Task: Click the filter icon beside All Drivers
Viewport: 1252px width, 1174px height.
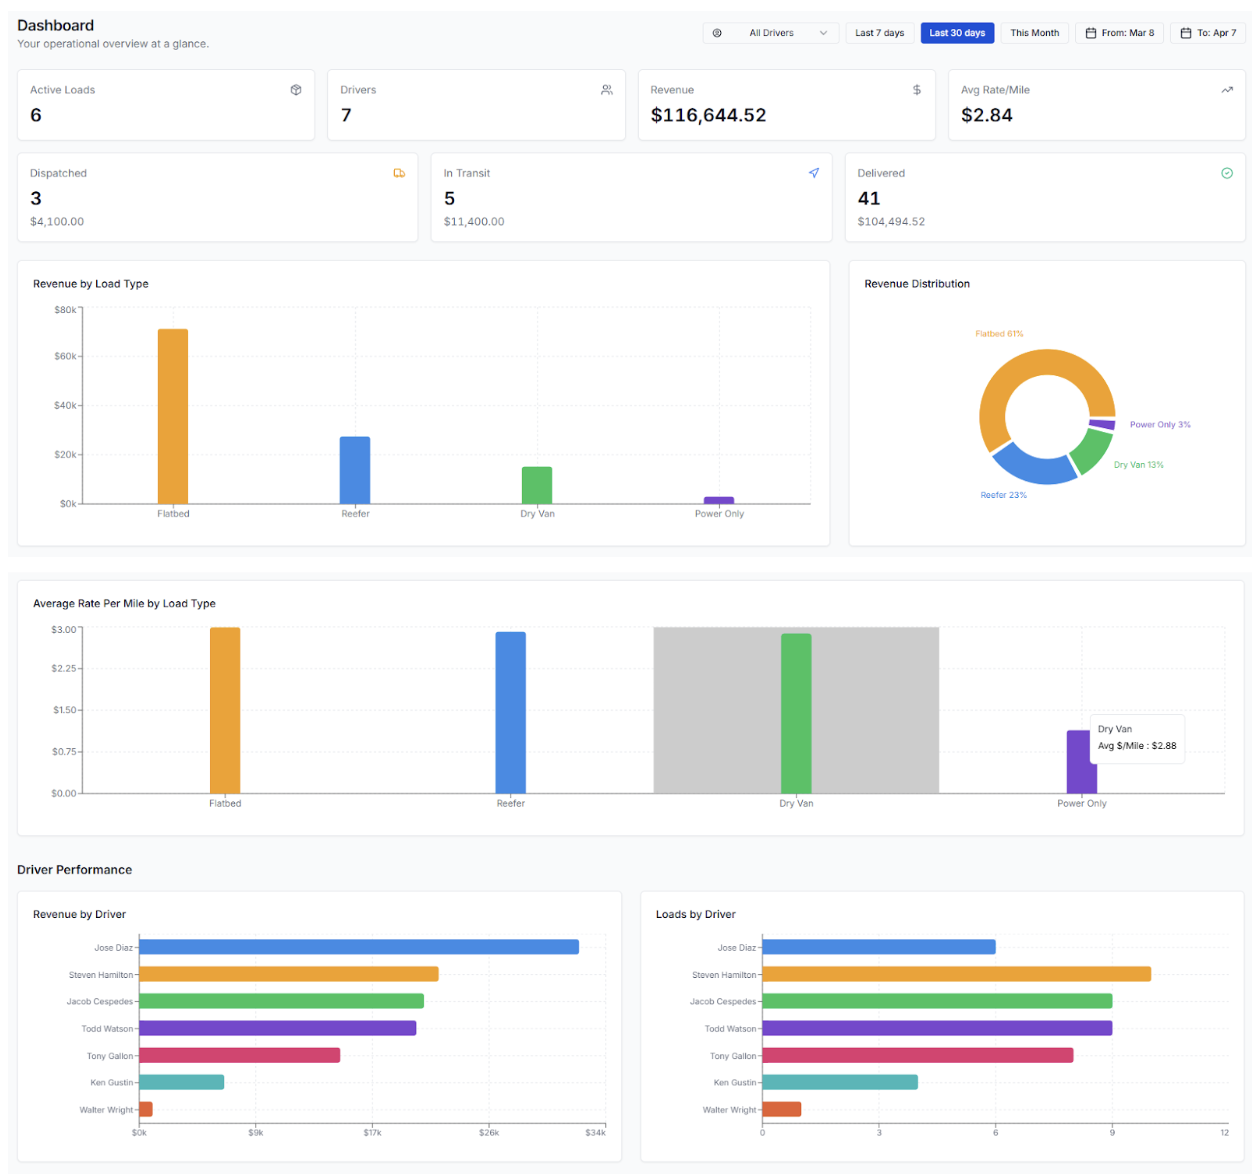Action: pyautogui.click(x=717, y=32)
